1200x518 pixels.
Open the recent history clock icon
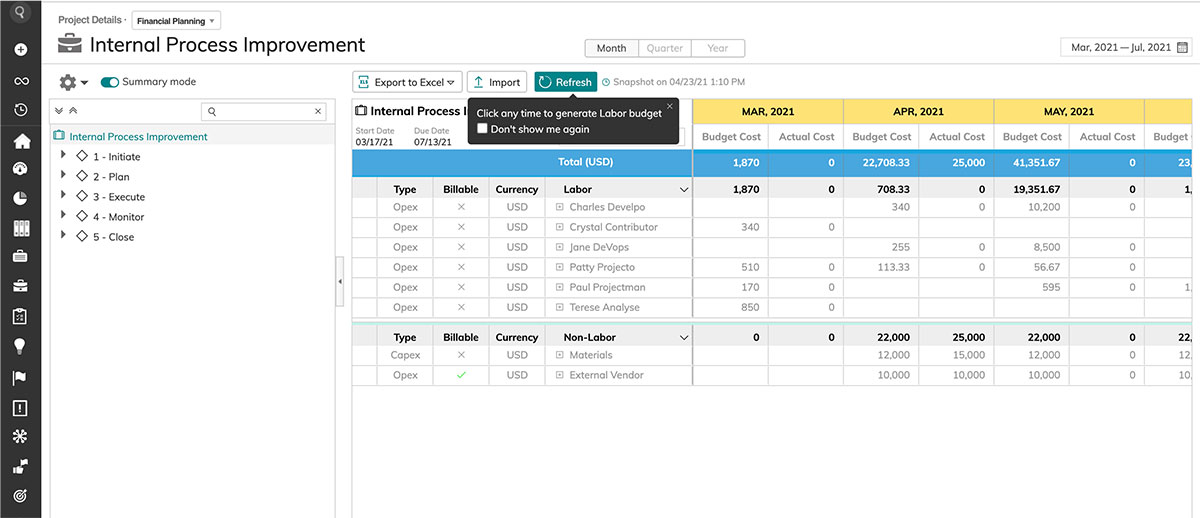(x=20, y=110)
